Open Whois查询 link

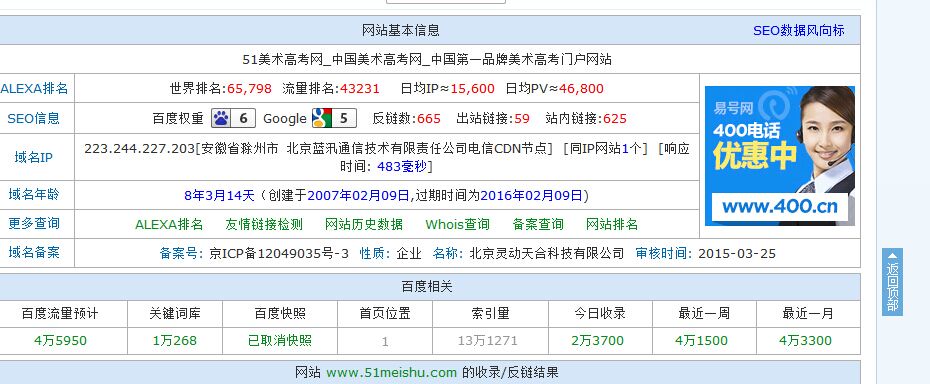click(x=457, y=224)
